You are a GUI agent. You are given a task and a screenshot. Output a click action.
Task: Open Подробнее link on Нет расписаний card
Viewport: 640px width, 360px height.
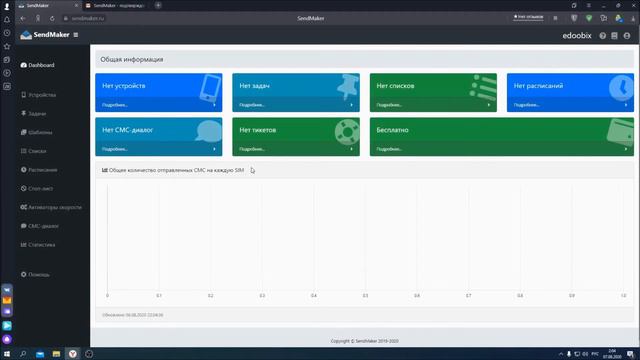tap(527, 105)
